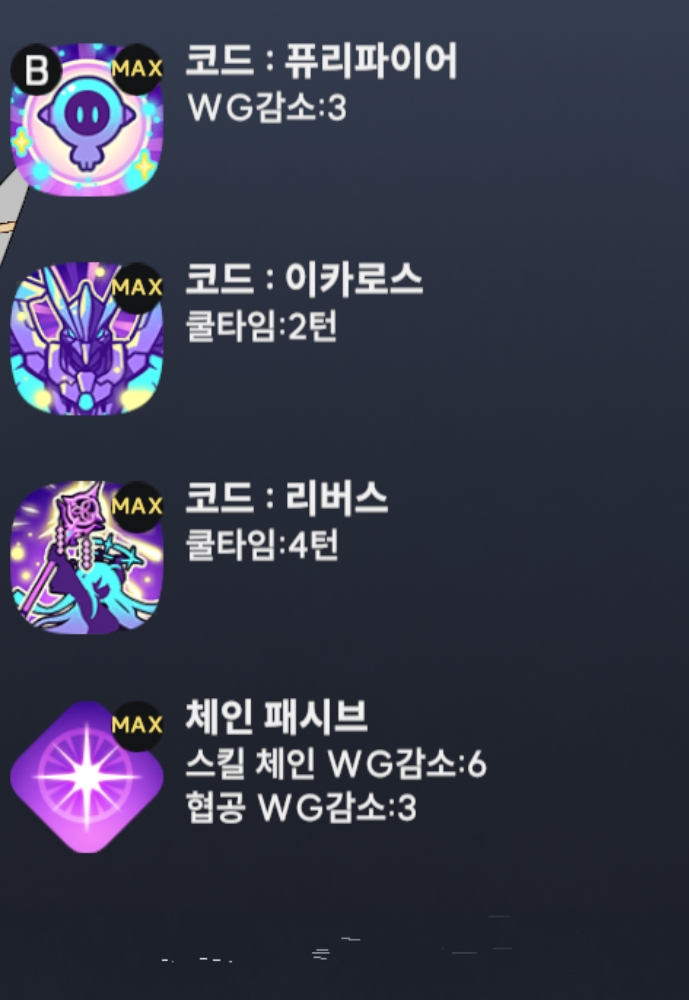The width and height of the screenshot is (689, 1000).
Task: Tap the B badge on the Purifier skill
Action: coord(36,70)
